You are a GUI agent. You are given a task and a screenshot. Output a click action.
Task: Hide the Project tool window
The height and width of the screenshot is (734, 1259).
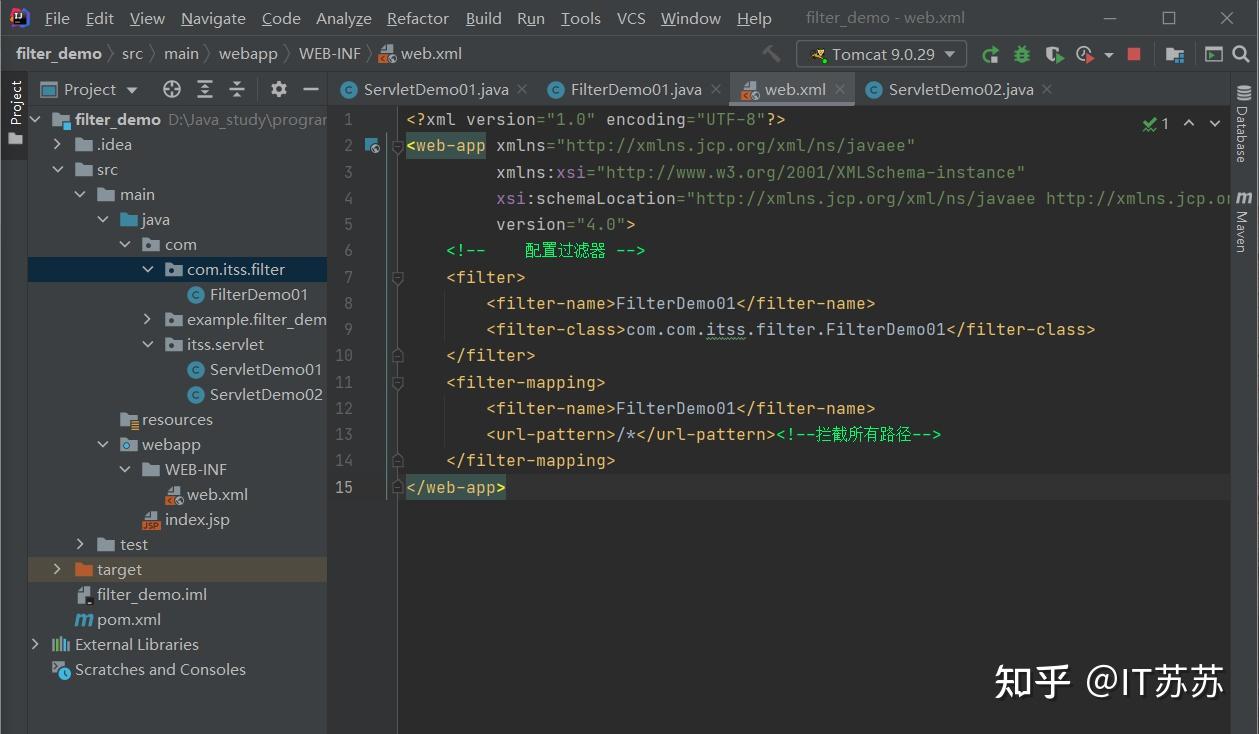coord(311,89)
